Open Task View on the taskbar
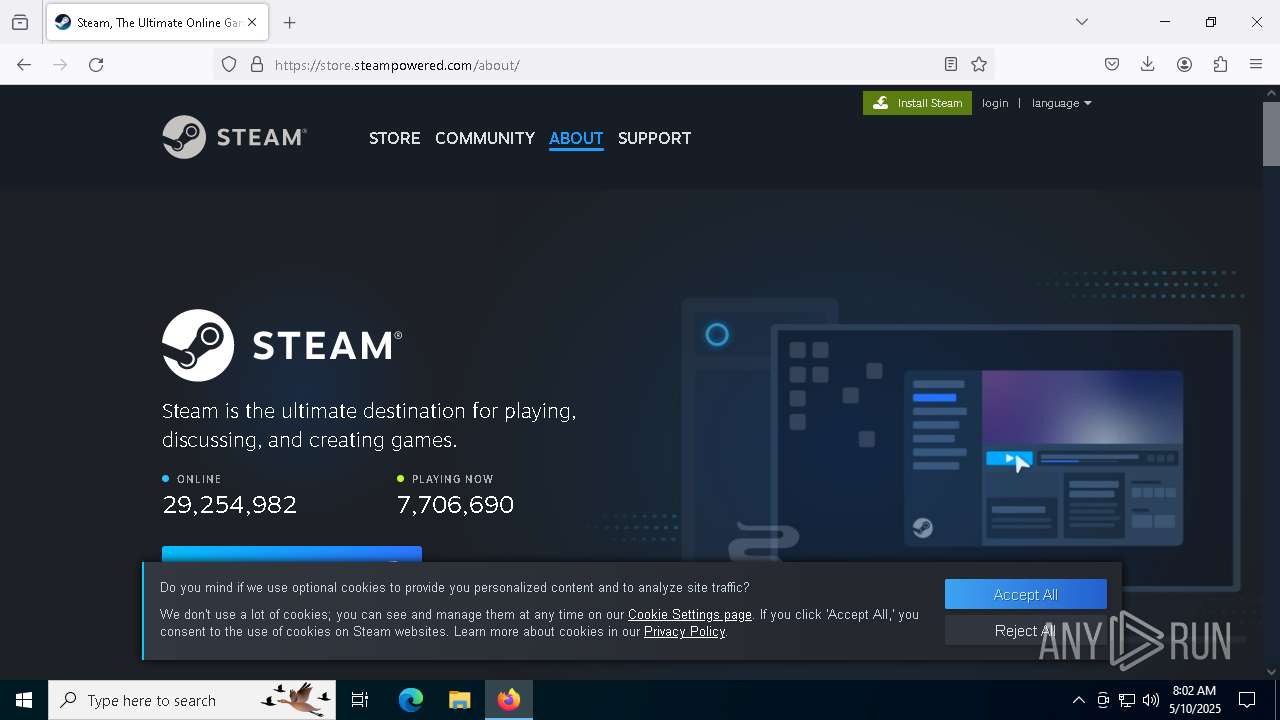Screen dimensions: 1280x720 click(x=360, y=700)
